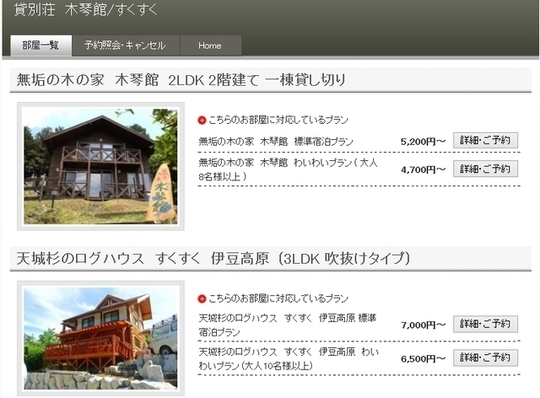Click すくすく 伊豆高原 標準宿泊プラン text

(x=288, y=325)
